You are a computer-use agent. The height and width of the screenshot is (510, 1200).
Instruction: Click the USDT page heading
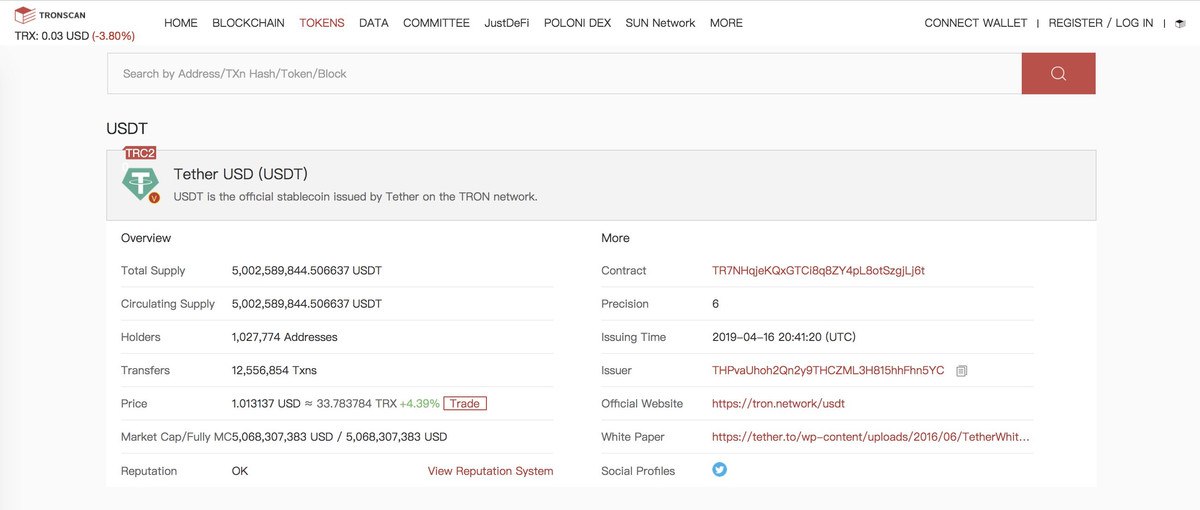coord(127,128)
